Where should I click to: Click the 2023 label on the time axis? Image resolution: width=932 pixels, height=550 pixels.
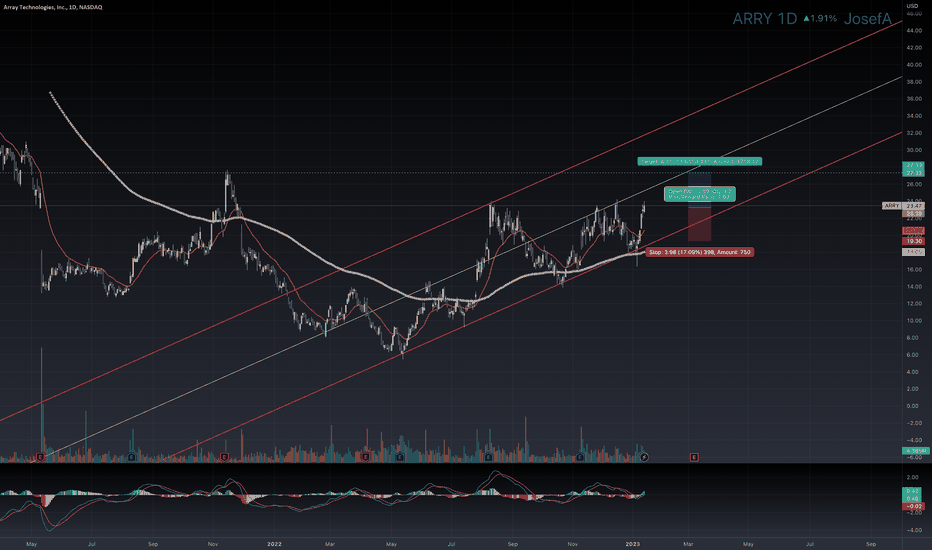[632, 543]
